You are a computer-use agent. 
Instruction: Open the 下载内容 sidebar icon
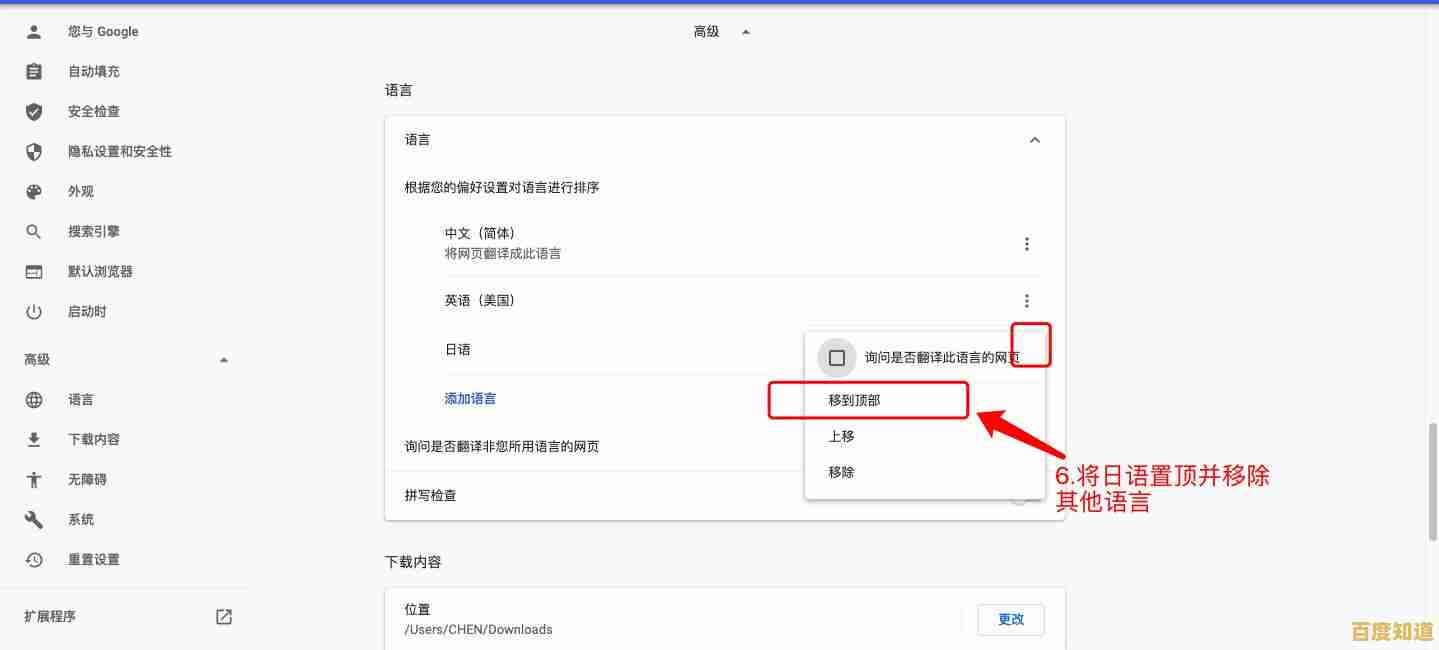33,439
